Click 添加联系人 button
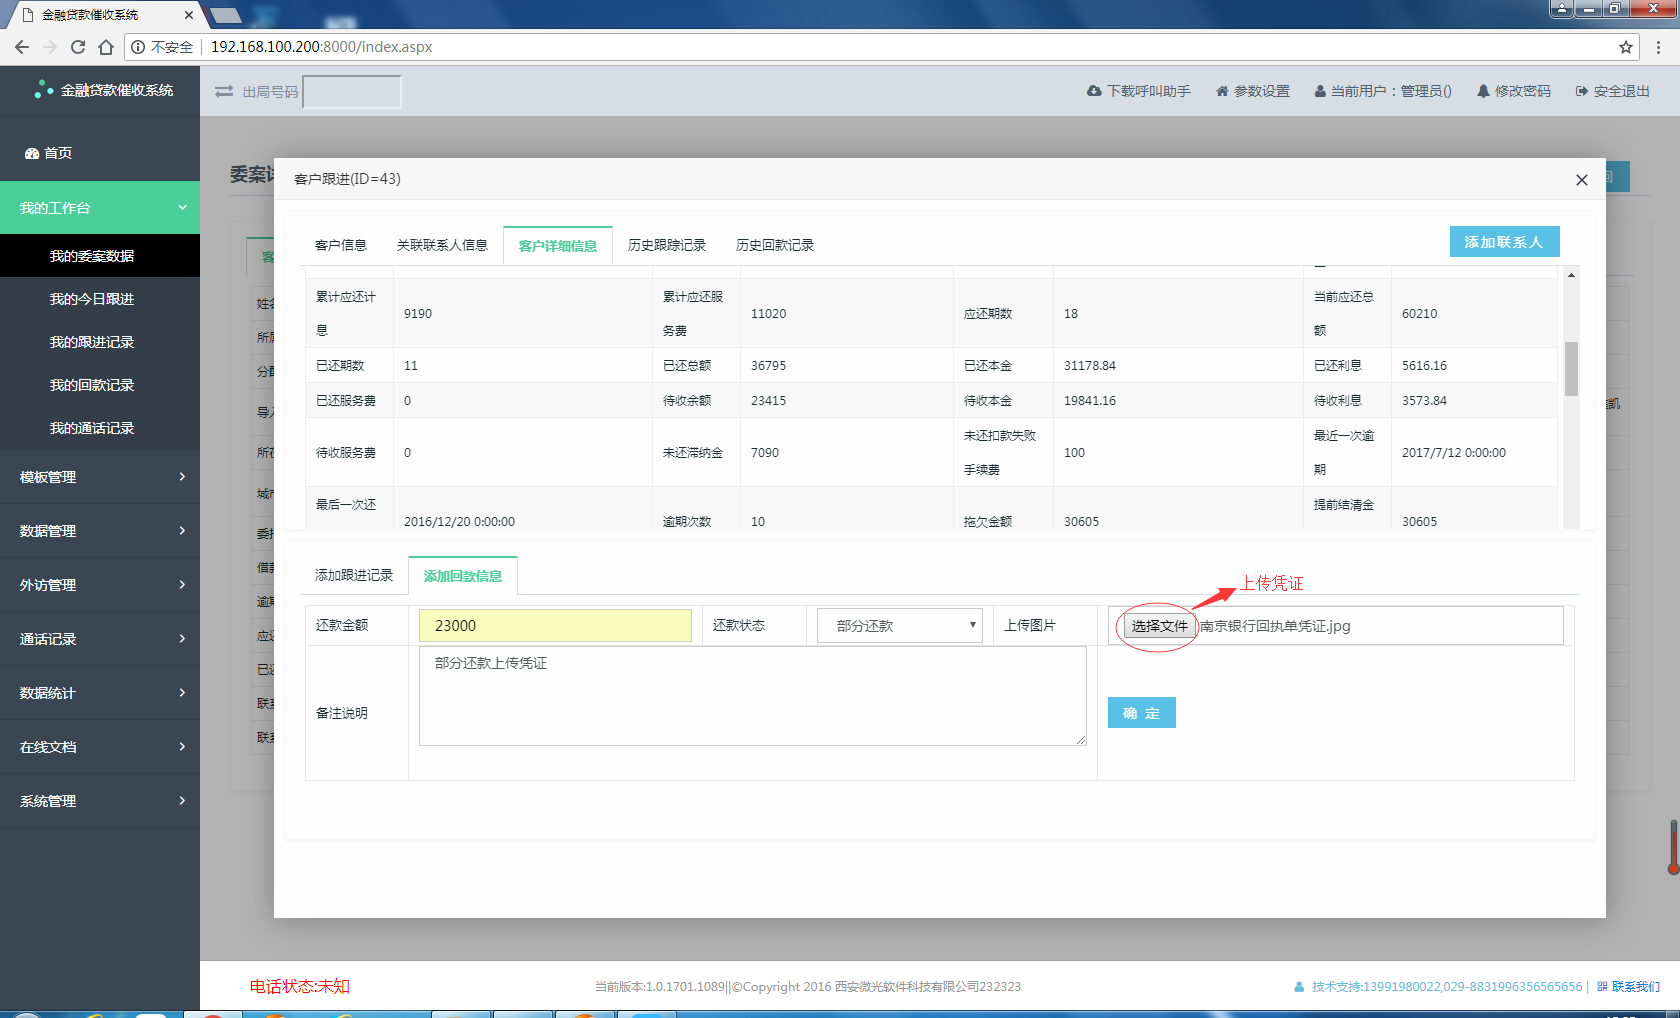1680x1018 pixels. (x=1504, y=242)
